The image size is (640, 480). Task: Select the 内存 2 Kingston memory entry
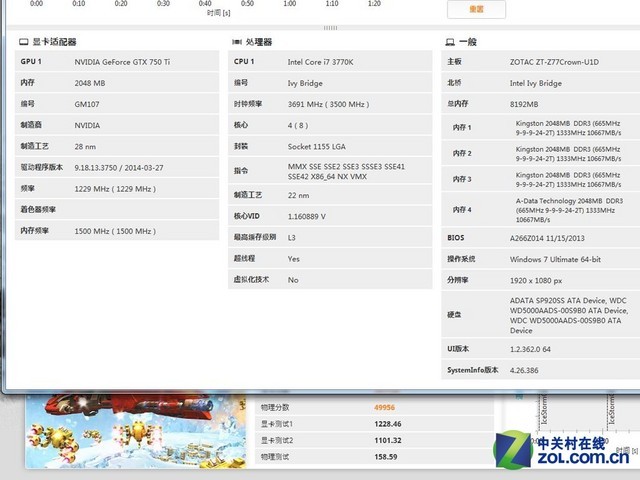[x=568, y=154]
